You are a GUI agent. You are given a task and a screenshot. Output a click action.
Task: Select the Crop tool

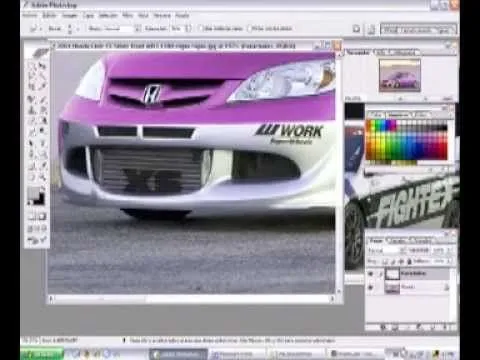(32, 86)
